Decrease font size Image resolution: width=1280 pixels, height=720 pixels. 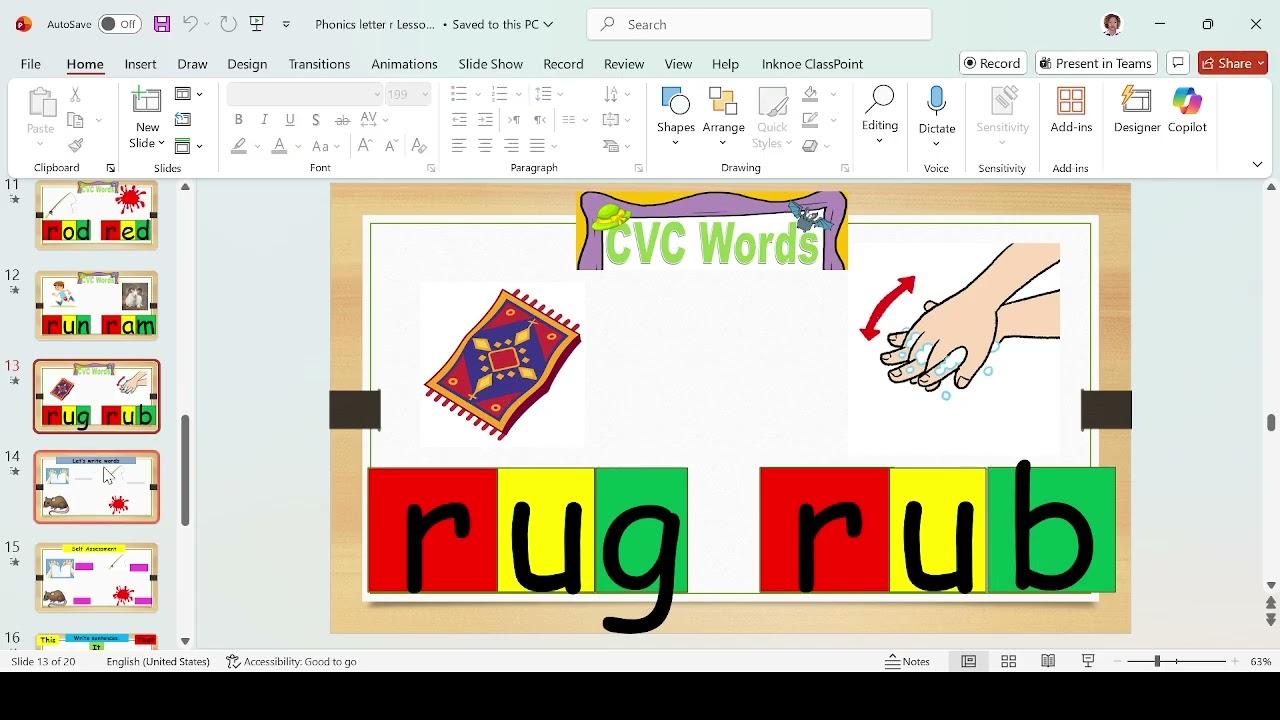coord(392,146)
